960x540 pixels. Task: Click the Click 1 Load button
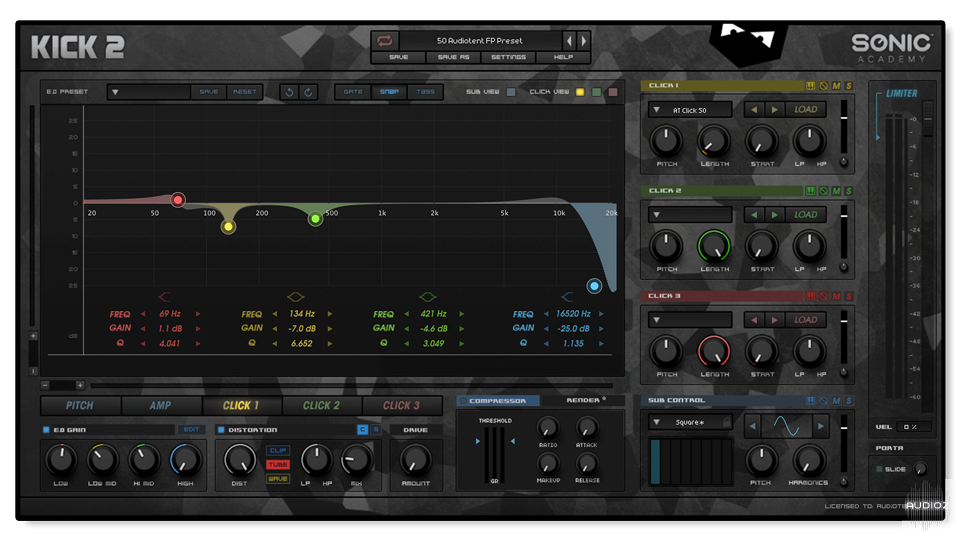click(x=806, y=110)
